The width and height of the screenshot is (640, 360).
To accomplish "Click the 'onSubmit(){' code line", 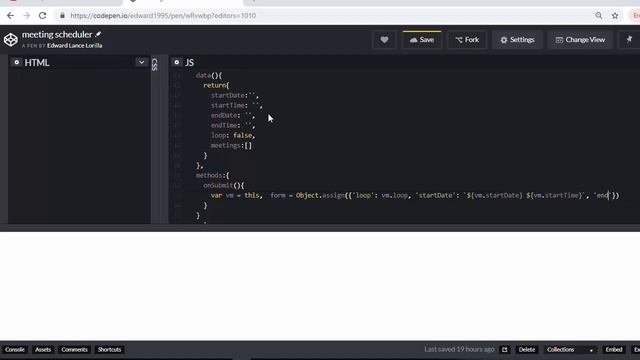I will pyautogui.click(x=224, y=185).
